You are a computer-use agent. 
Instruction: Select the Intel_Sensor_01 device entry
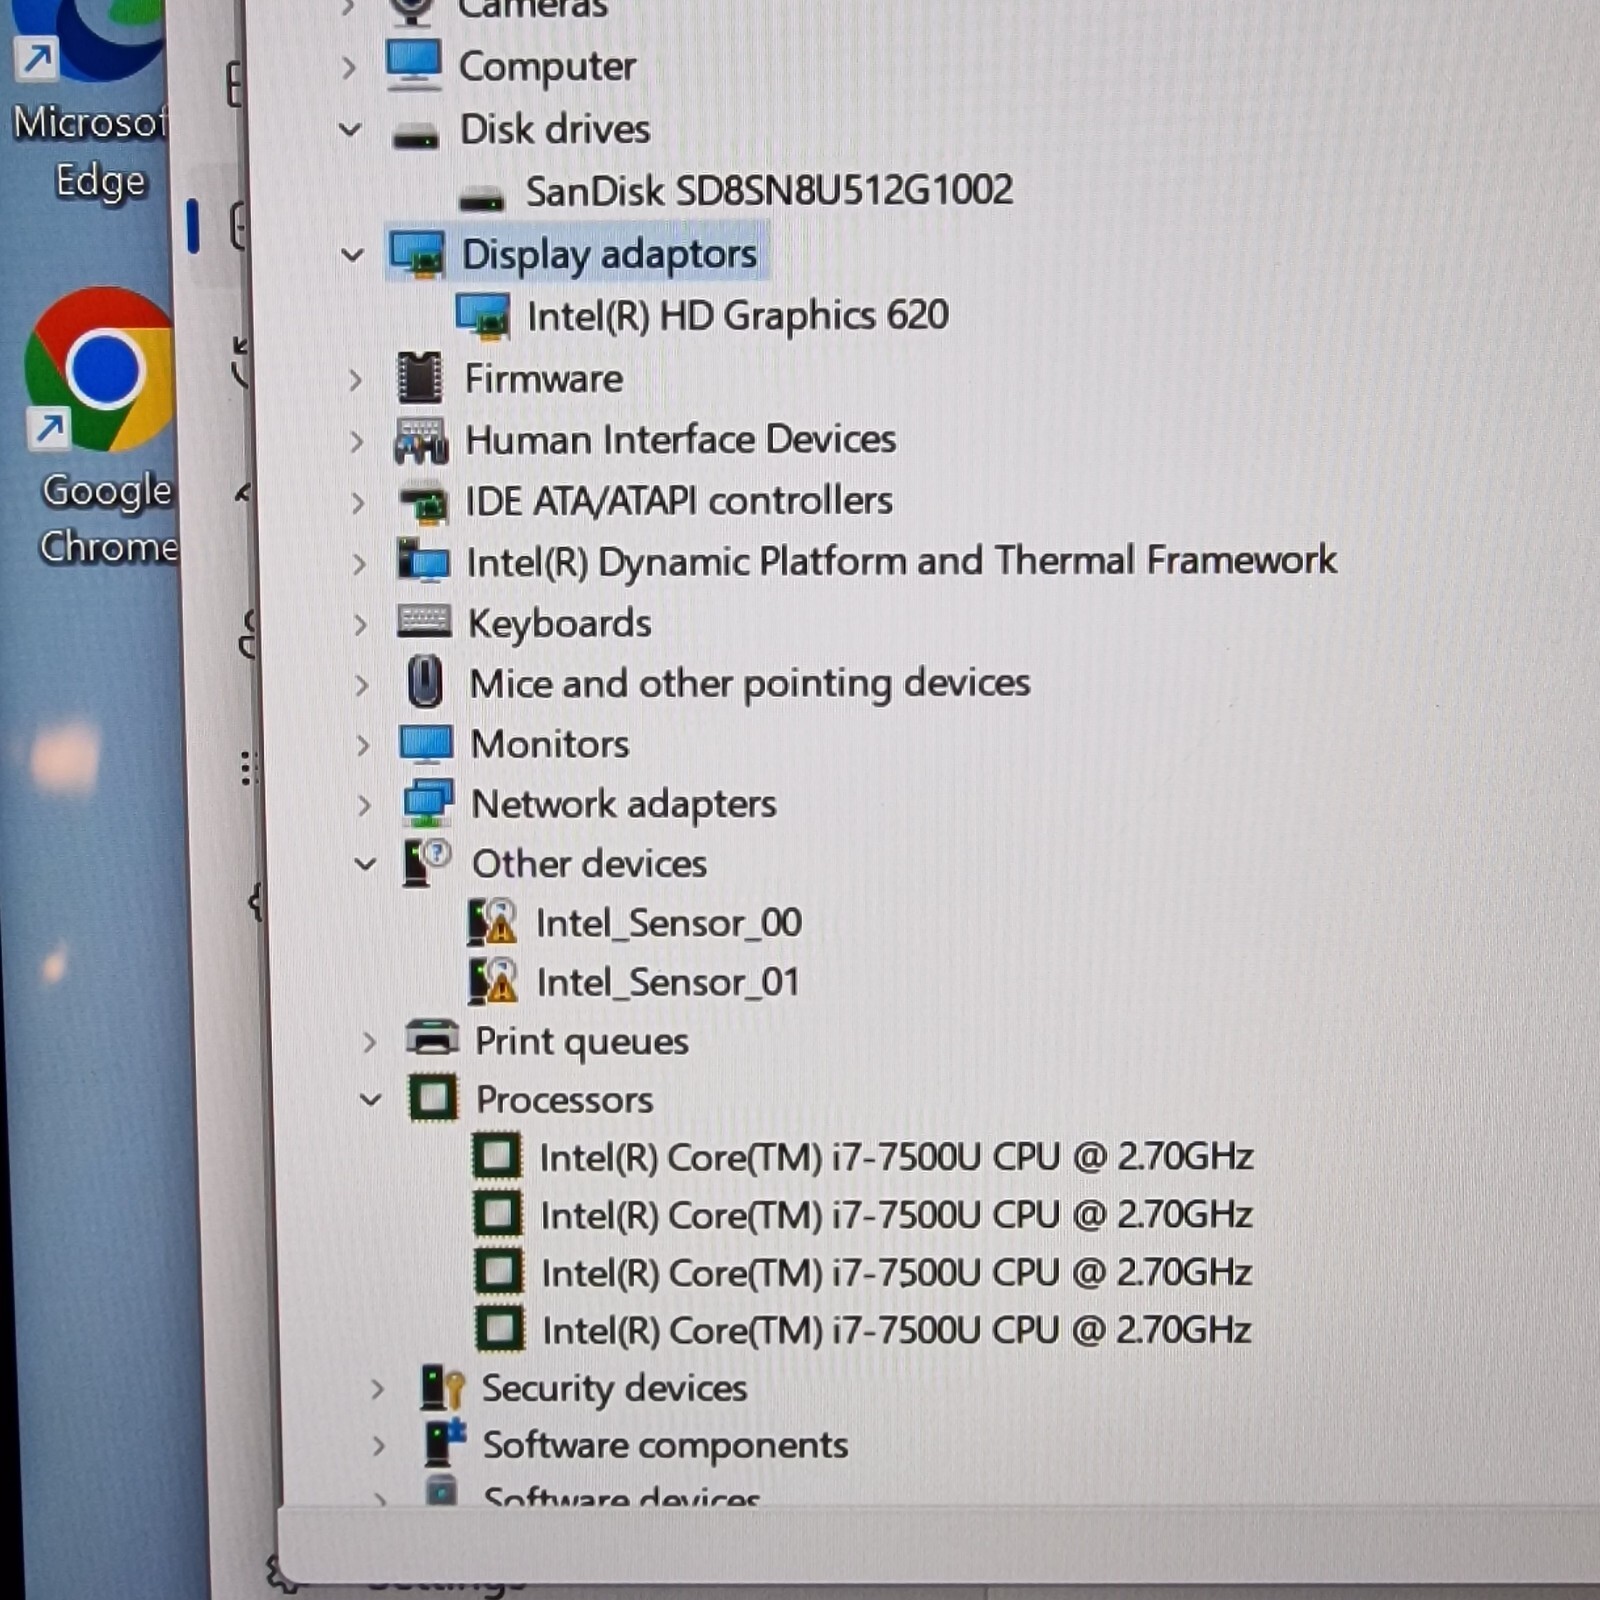click(x=668, y=982)
